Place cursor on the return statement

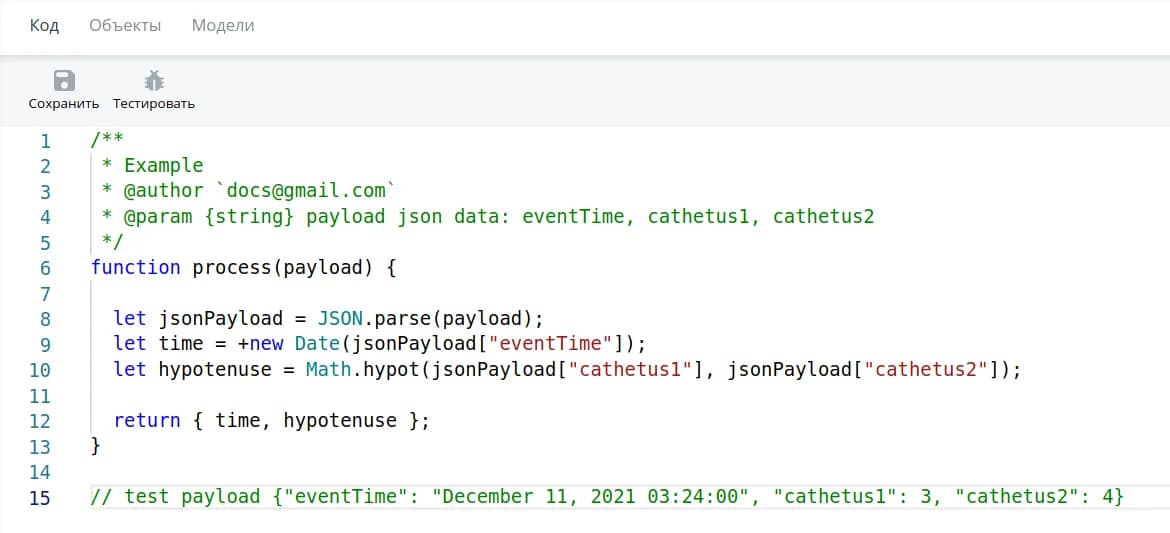tap(147, 421)
